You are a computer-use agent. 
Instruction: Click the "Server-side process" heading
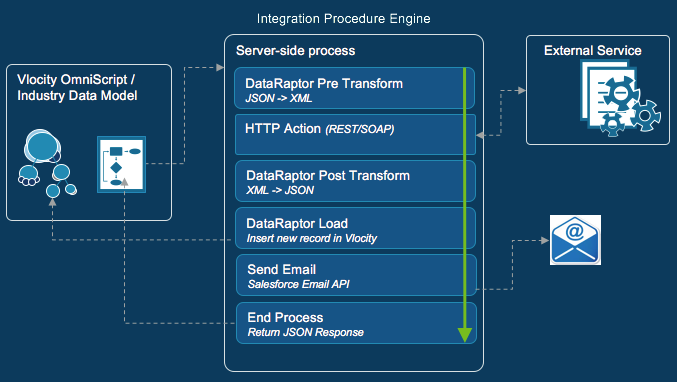click(295, 51)
